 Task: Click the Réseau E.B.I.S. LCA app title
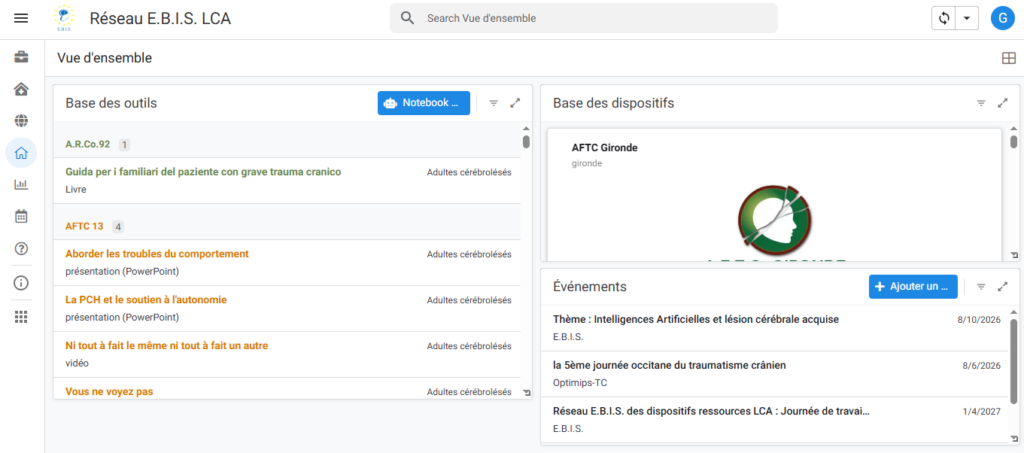click(x=160, y=18)
